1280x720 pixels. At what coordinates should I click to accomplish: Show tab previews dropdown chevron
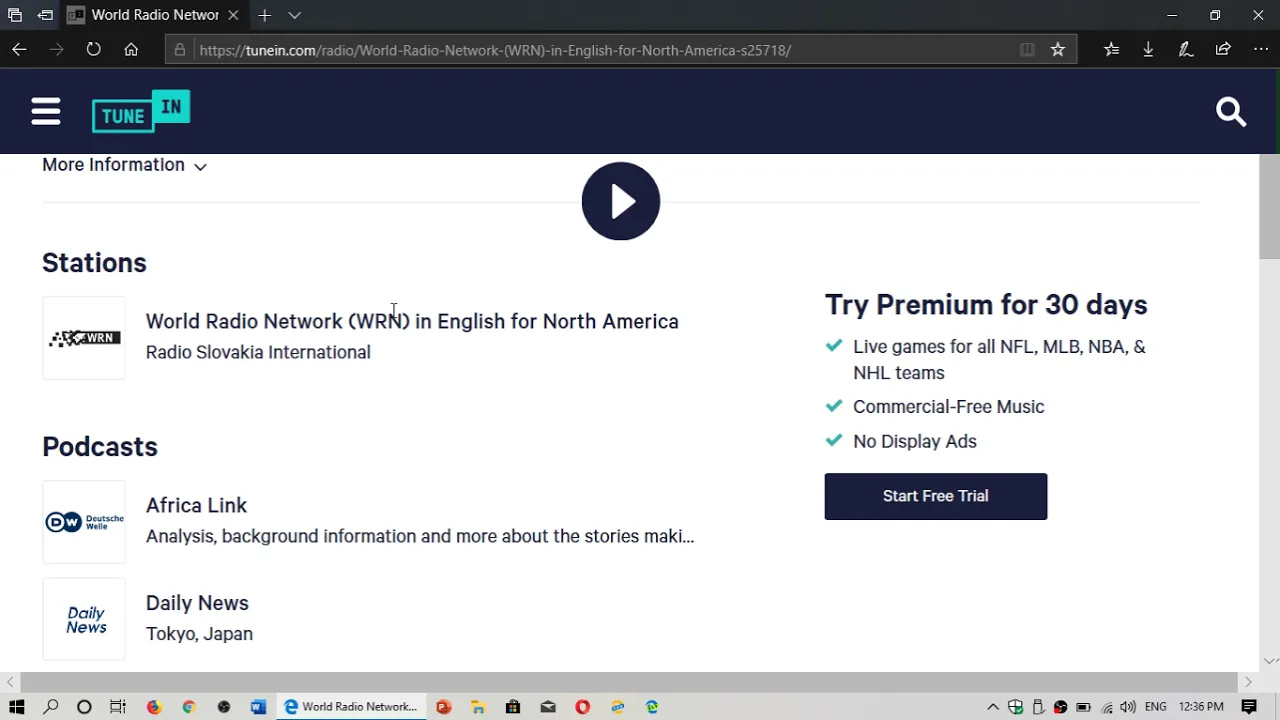(x=294, y=15)
